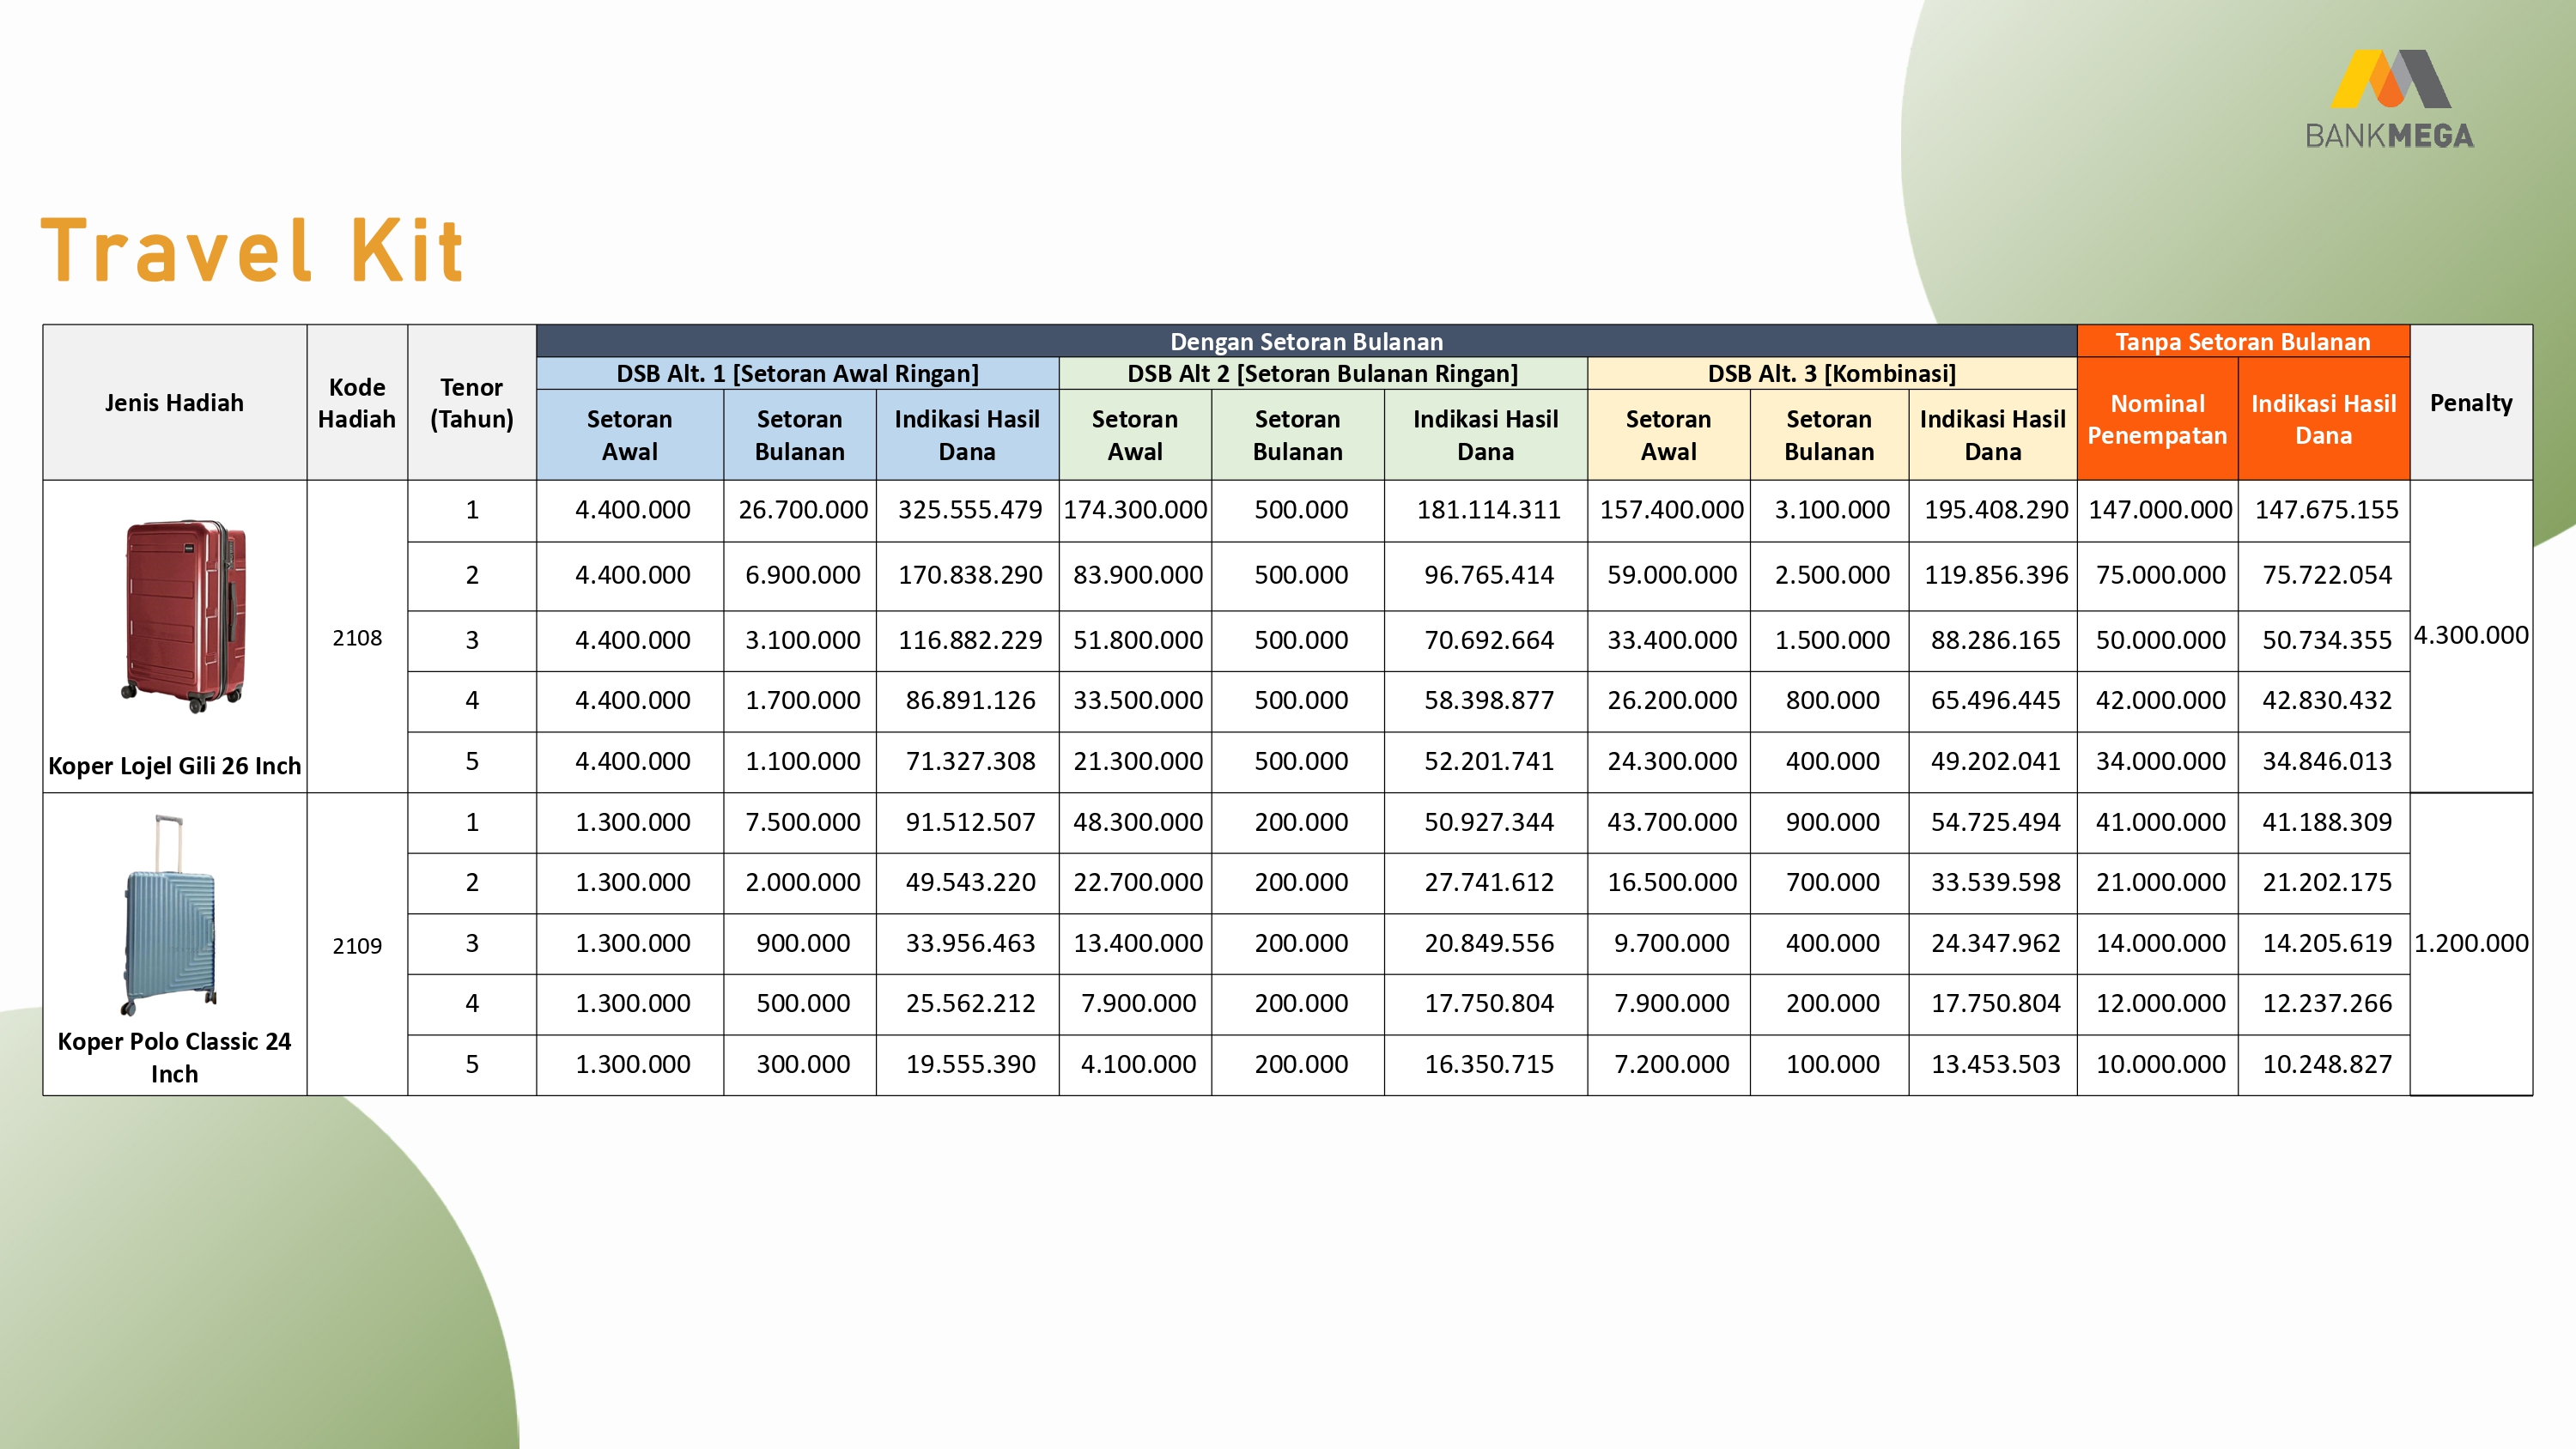Click the cell '21.202.175'
The height and width of the screenshot is (1449, 2576).
(2326, 882)
